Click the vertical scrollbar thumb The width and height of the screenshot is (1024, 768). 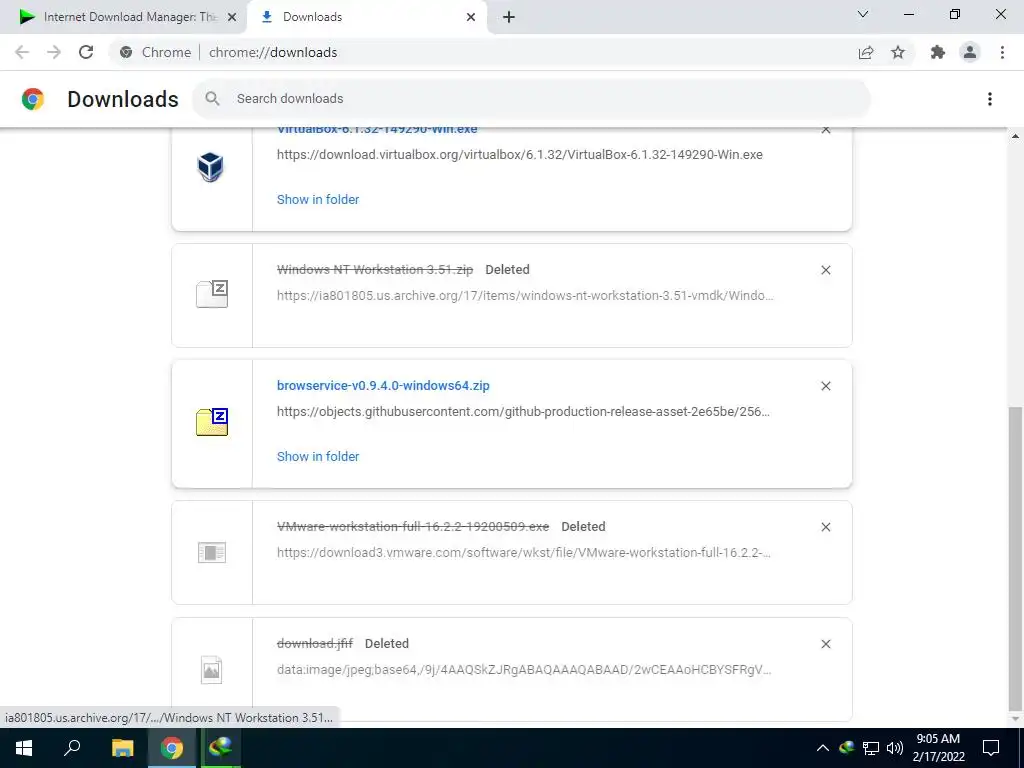tap(1015, 558)
